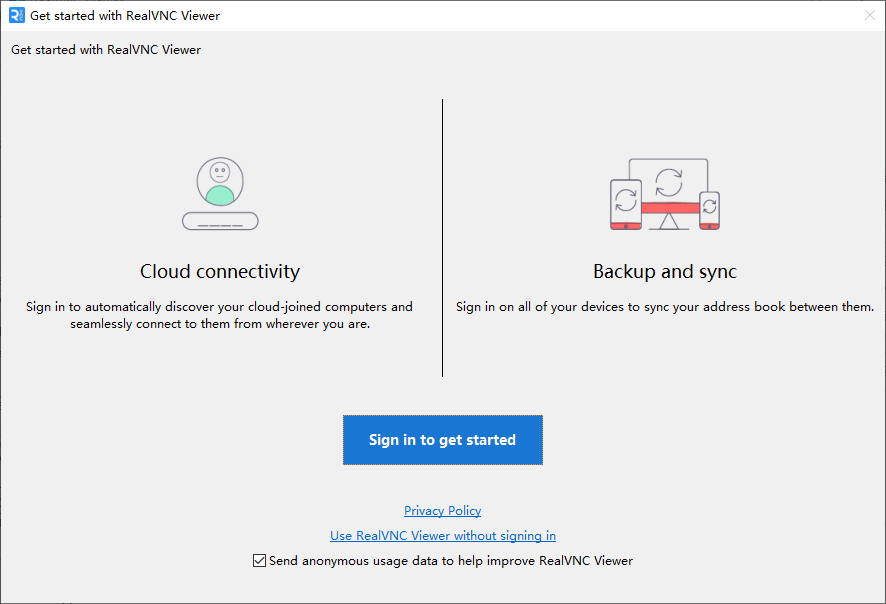886x604 pixels.
Task: Dismiss the dialog with the close X
Action: pyautogui.click(x=869, y=15)
